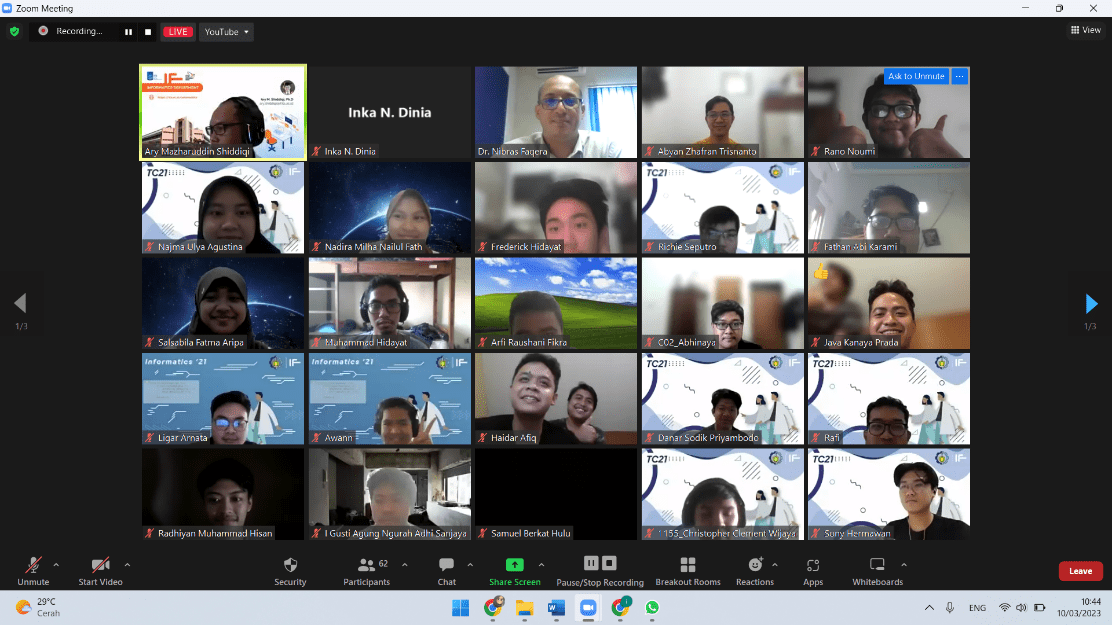Start Video with the camera button

[x=100, y=566]
